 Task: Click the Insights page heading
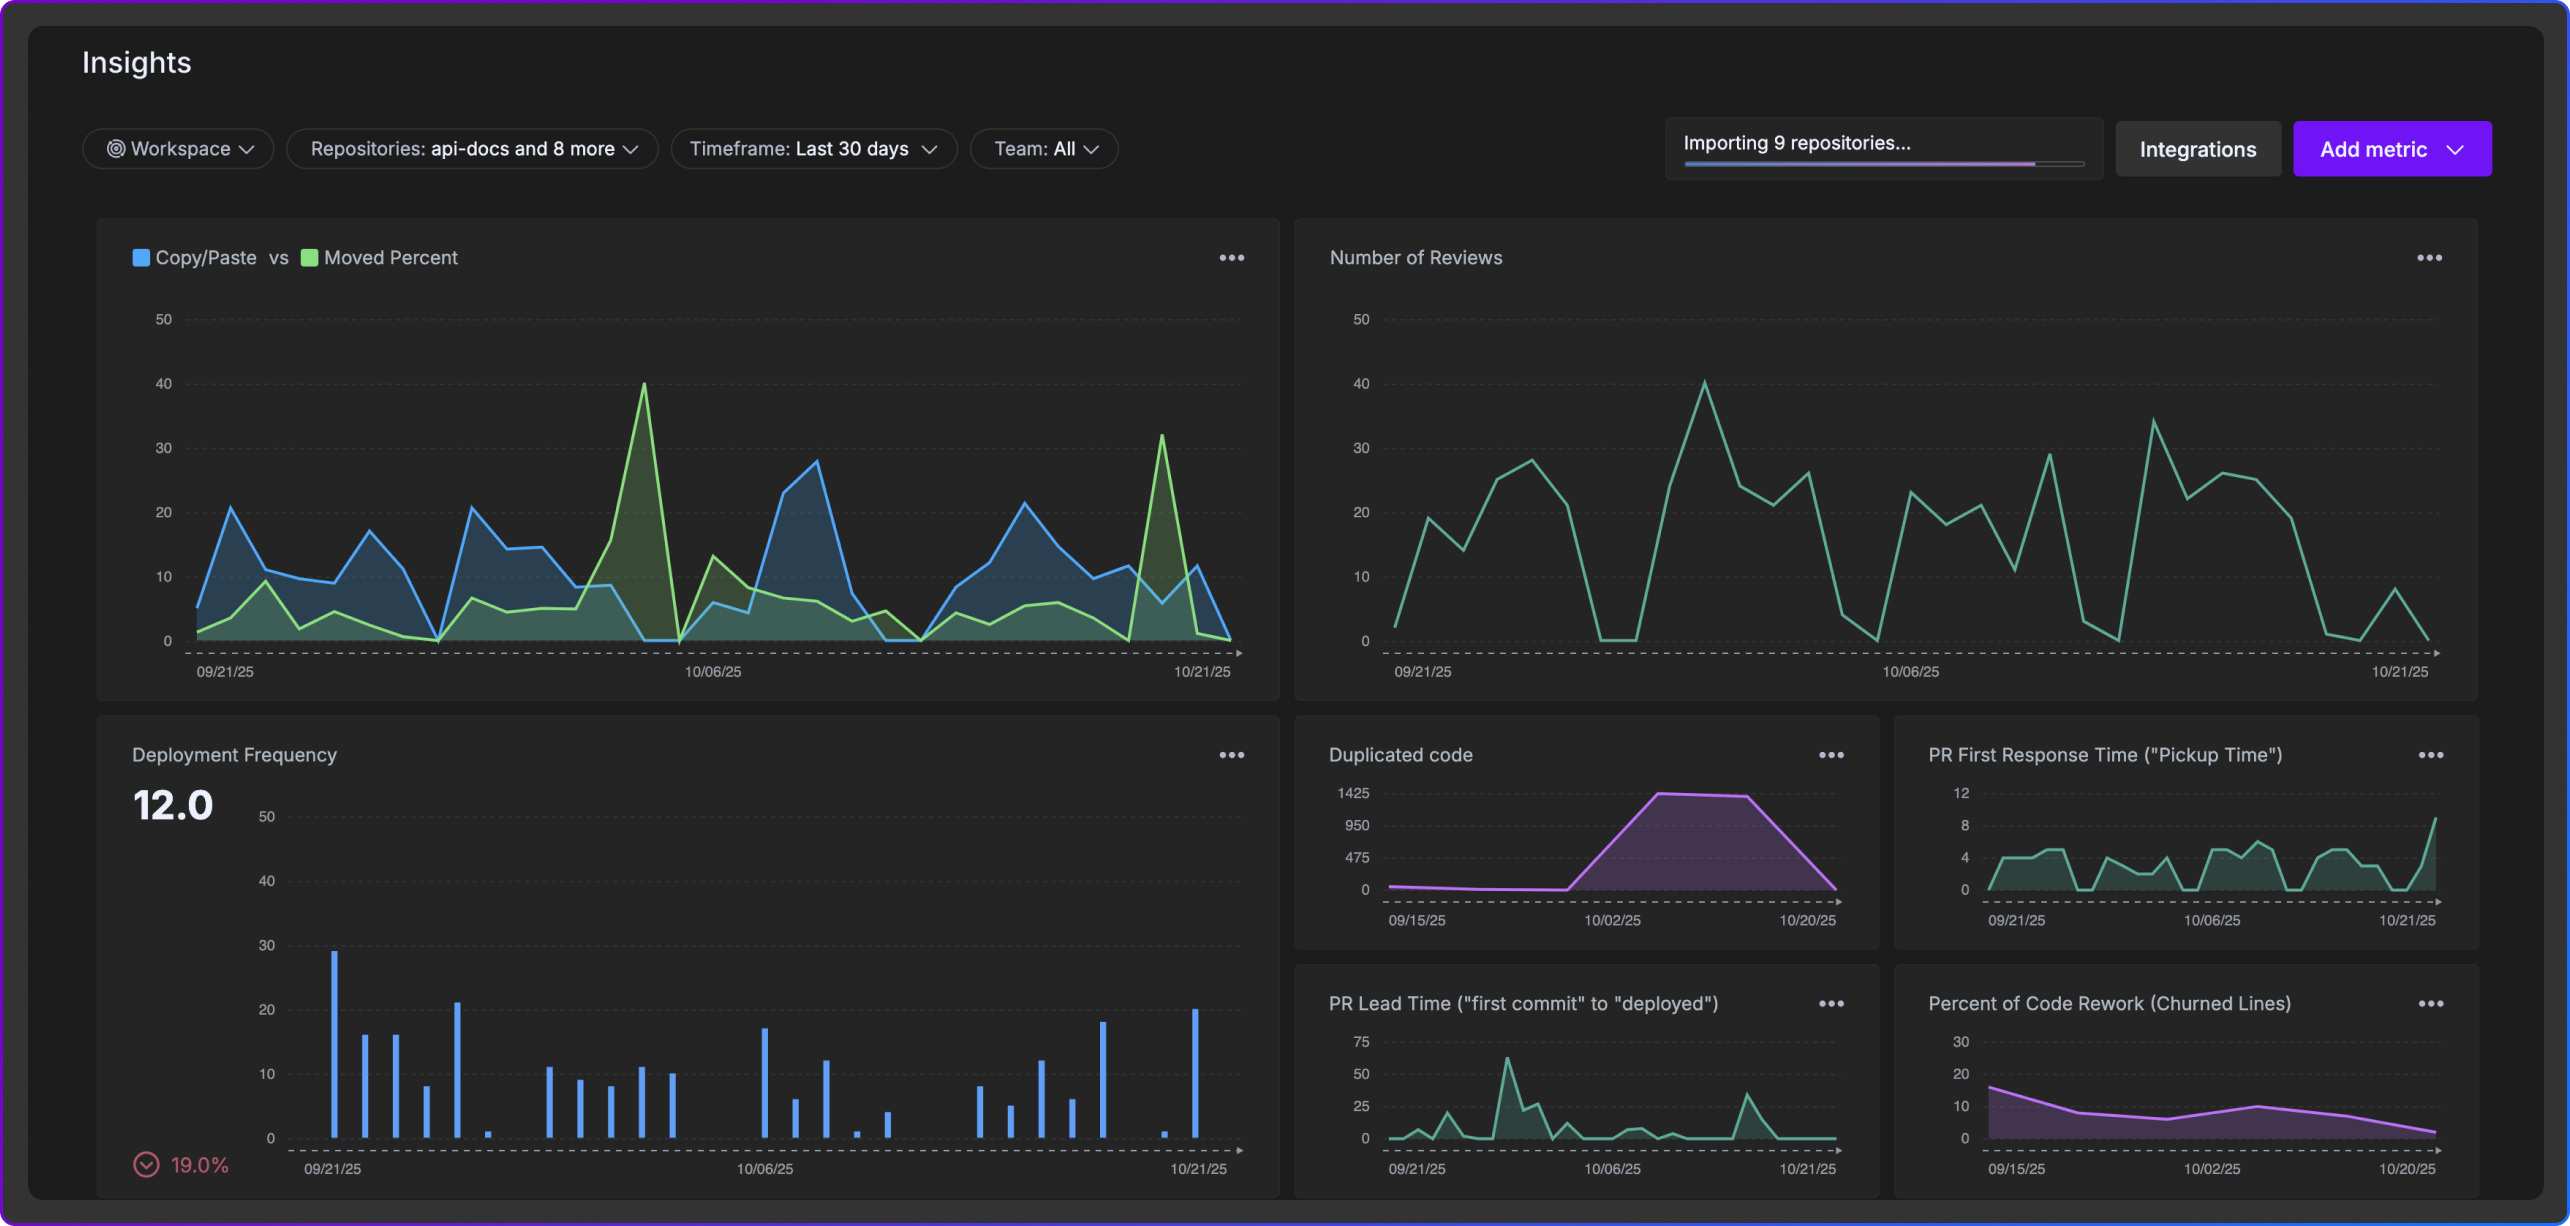pyautogui.click(x=137, y=63)
